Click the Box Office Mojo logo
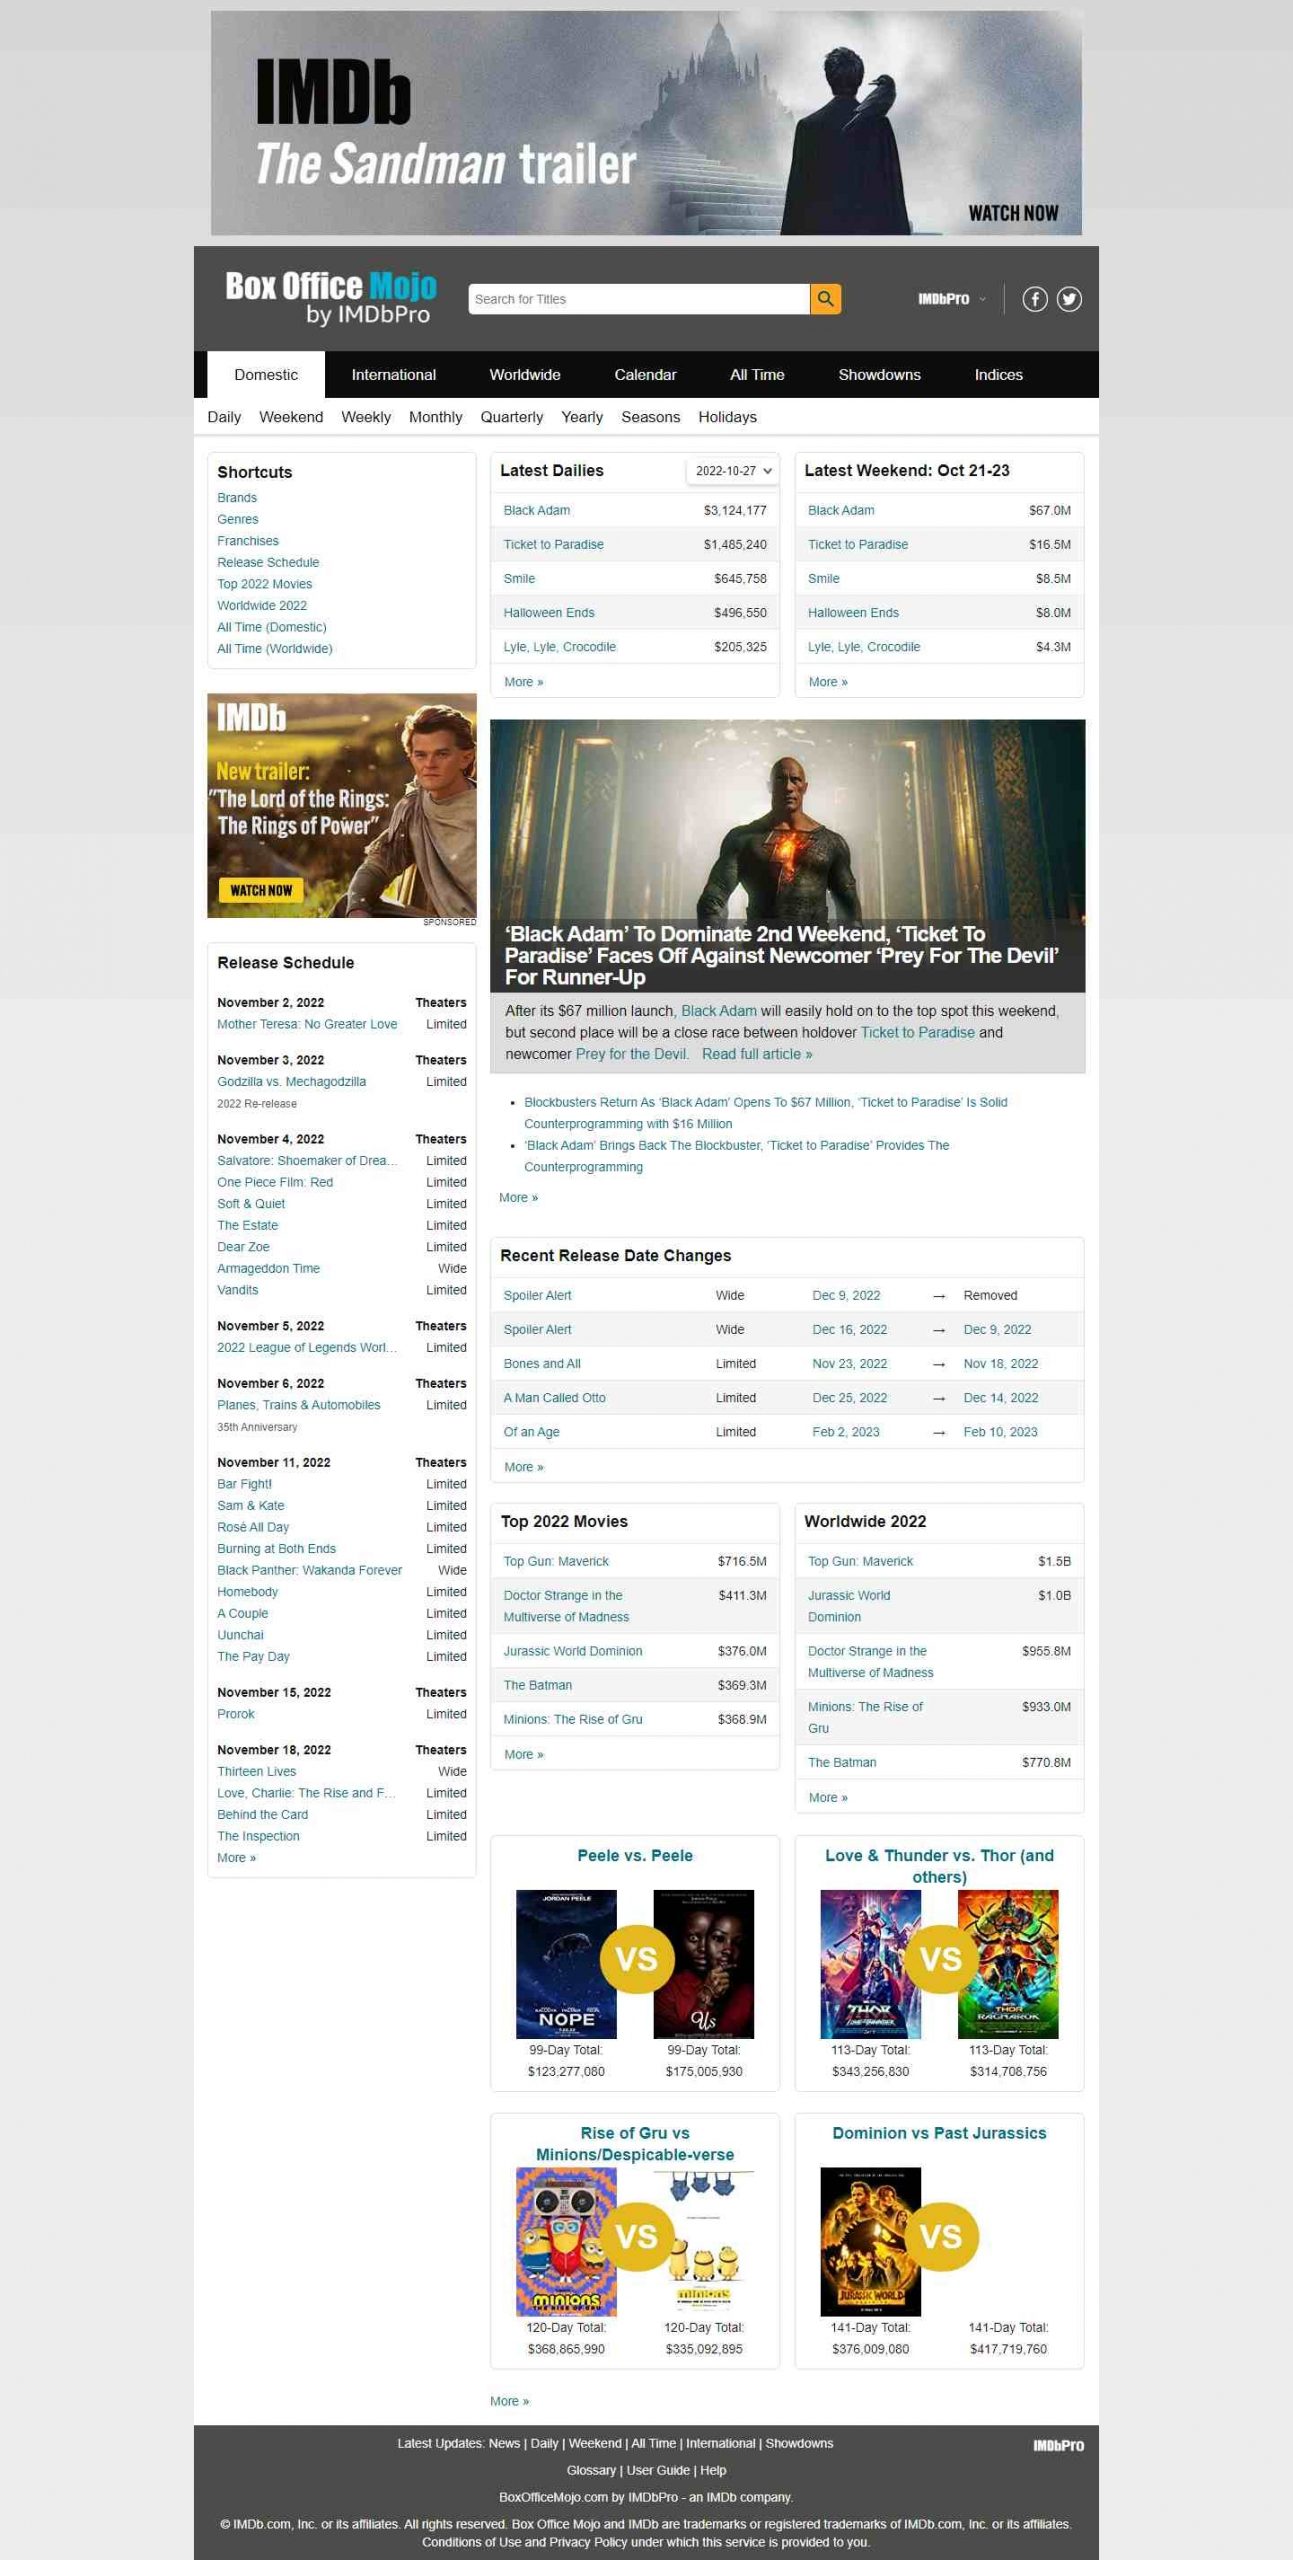Screen dimensions: 1293x2560 [331, 298]
